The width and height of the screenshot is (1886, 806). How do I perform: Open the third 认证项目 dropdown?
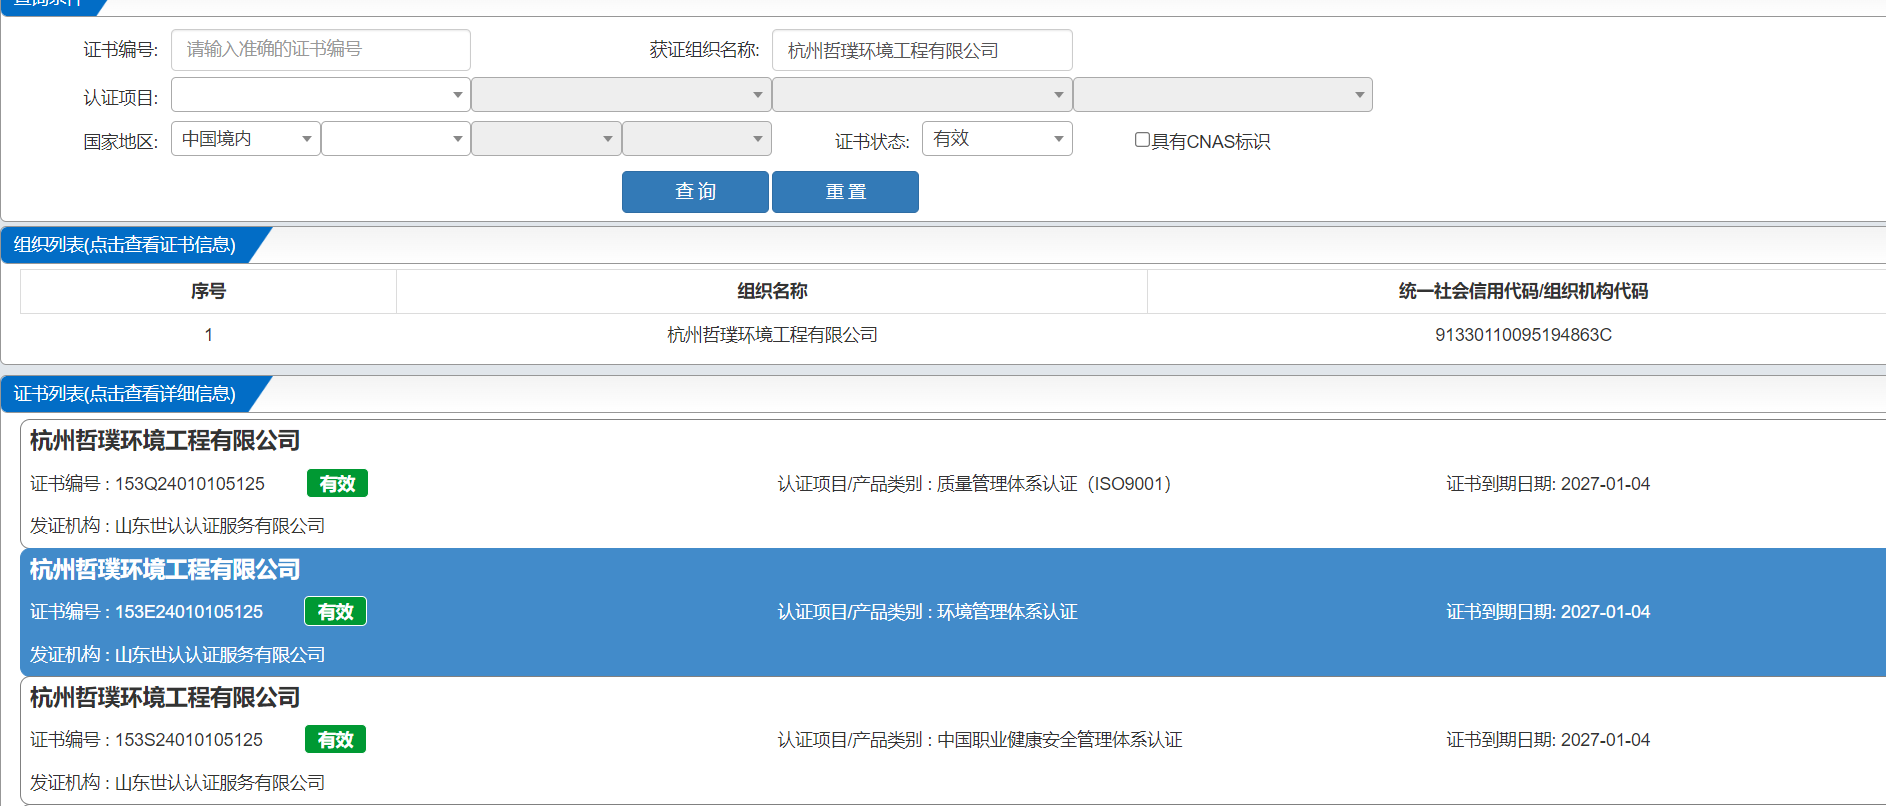tap(922, 95)
